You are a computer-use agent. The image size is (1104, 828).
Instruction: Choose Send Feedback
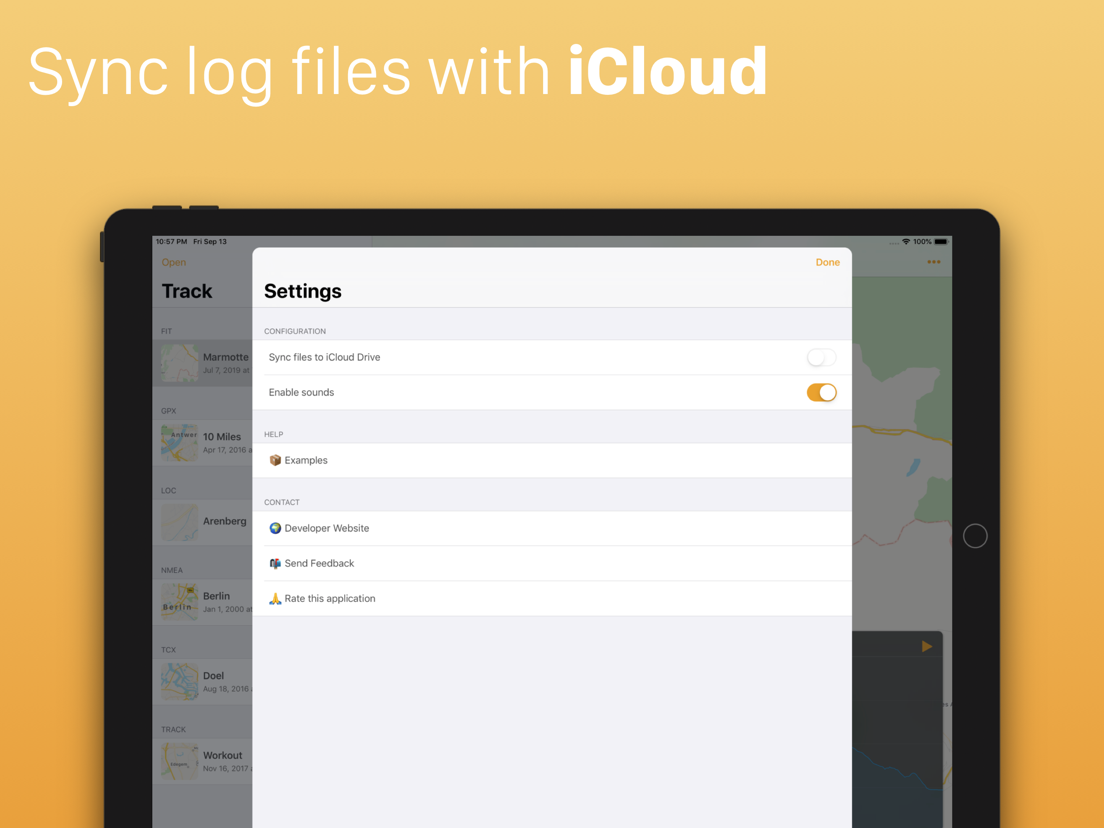[552, 563]
